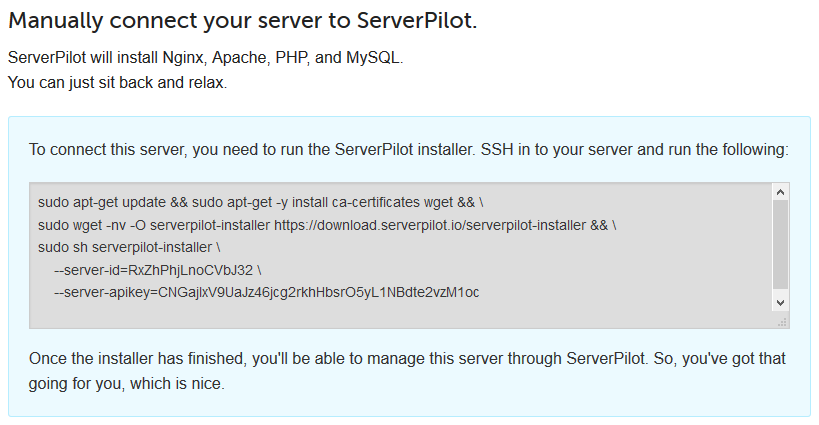Image resolution: width=819 pixels, height=425 pixels.
Task: Click the '--server-id=RxZhPhjLnoCVbJ32' line
Action: click(158, 270)
